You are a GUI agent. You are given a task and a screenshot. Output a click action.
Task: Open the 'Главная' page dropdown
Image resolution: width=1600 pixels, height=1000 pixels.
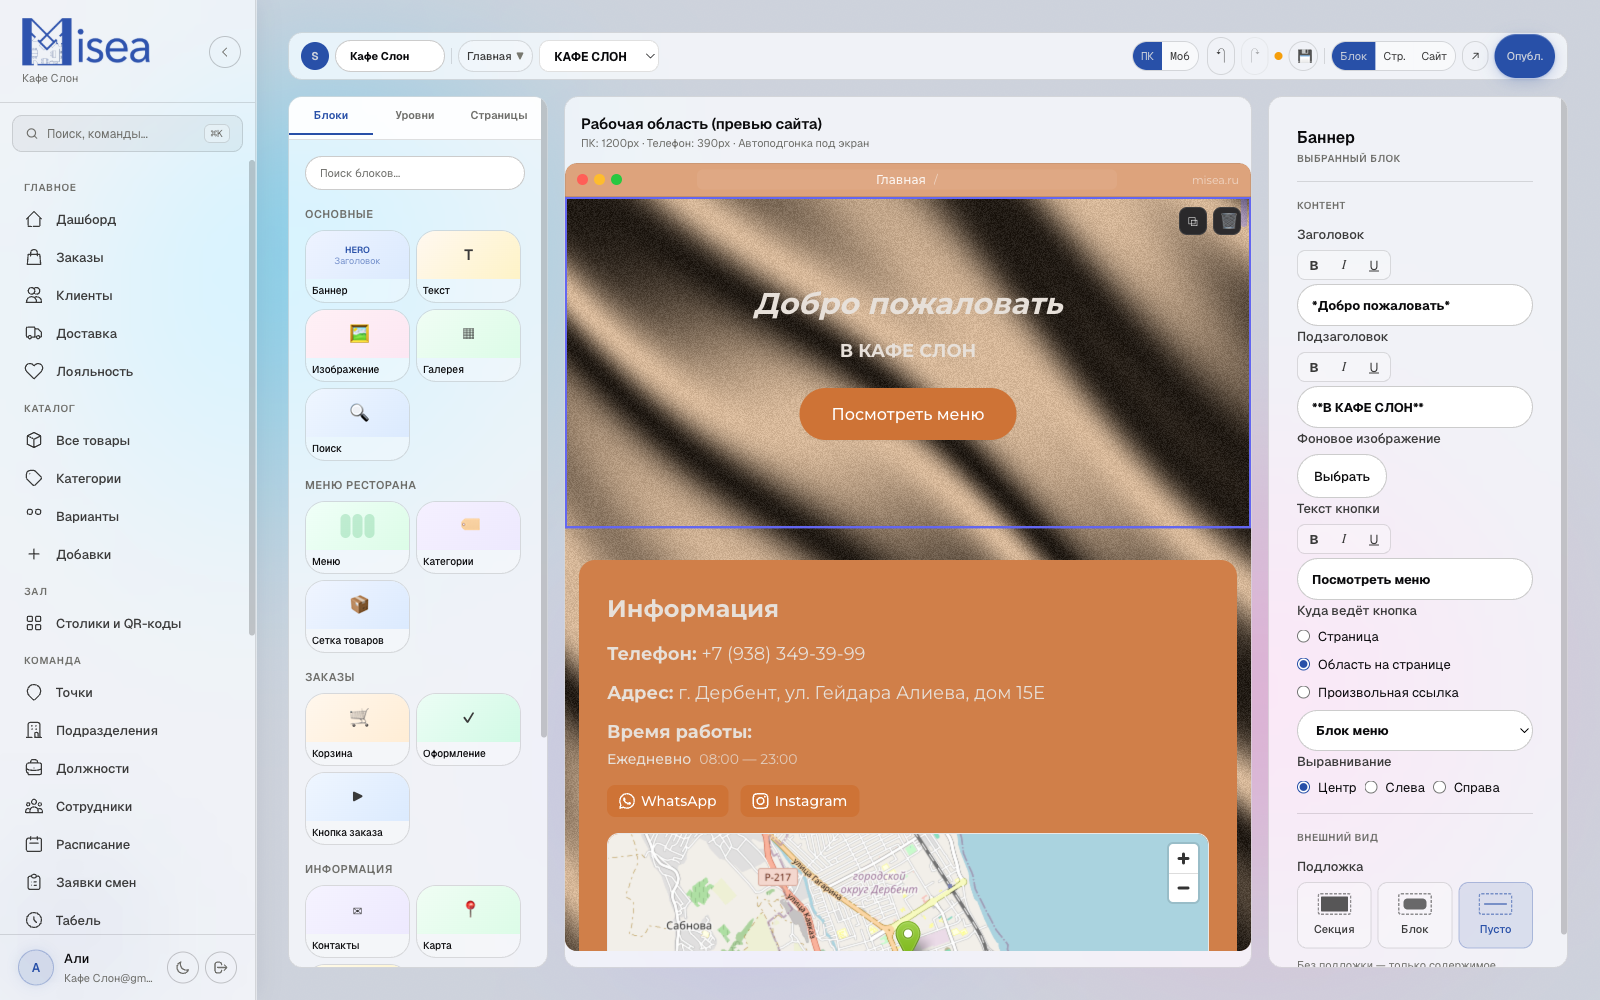pyautogui.click(x=495, y=56)
